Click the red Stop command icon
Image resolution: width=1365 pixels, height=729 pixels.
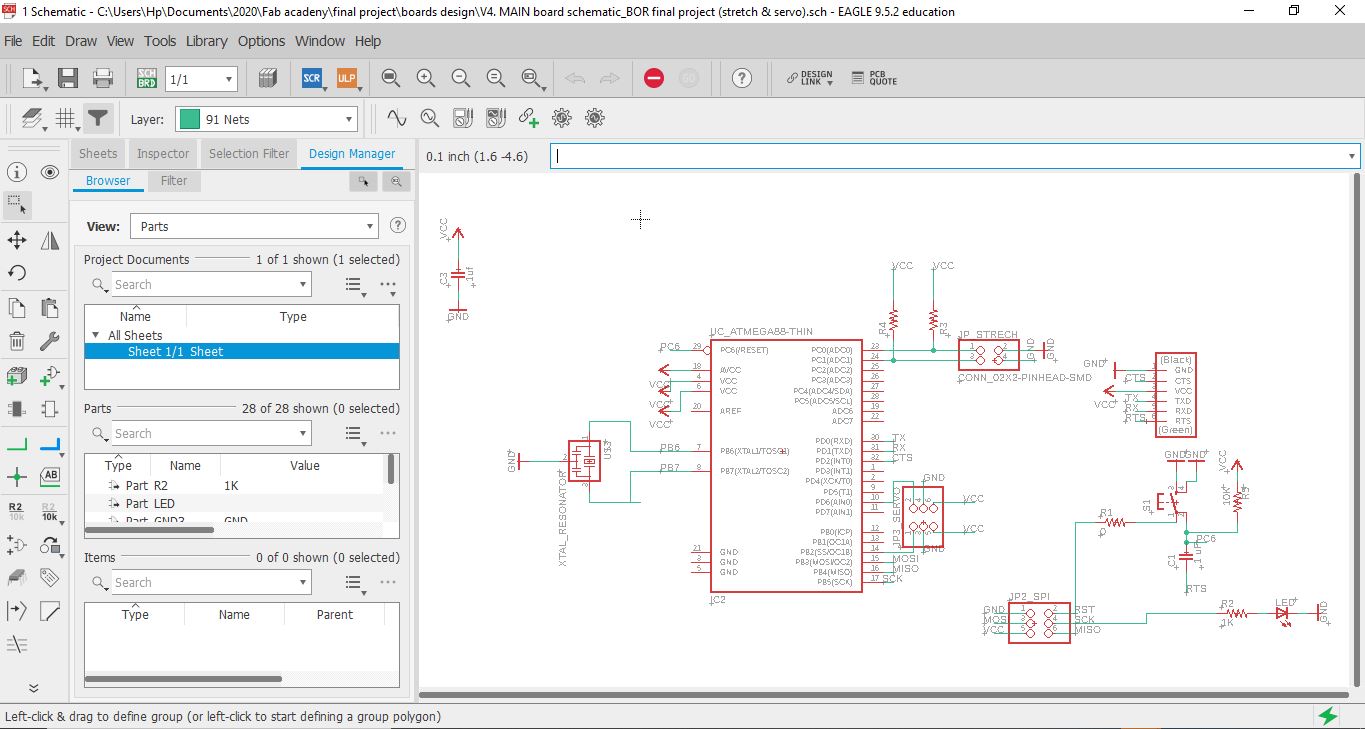click(x=654, y=78)
